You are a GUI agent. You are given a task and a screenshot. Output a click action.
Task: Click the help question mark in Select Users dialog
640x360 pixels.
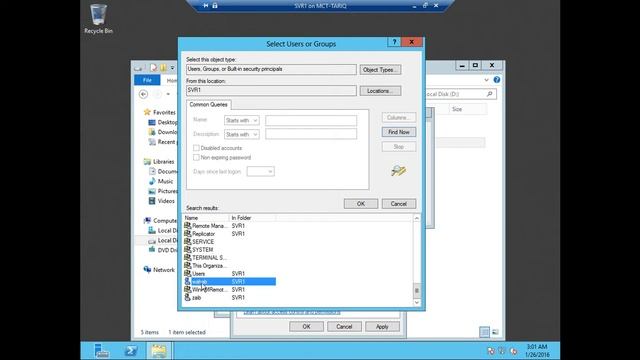click(394, 42)
